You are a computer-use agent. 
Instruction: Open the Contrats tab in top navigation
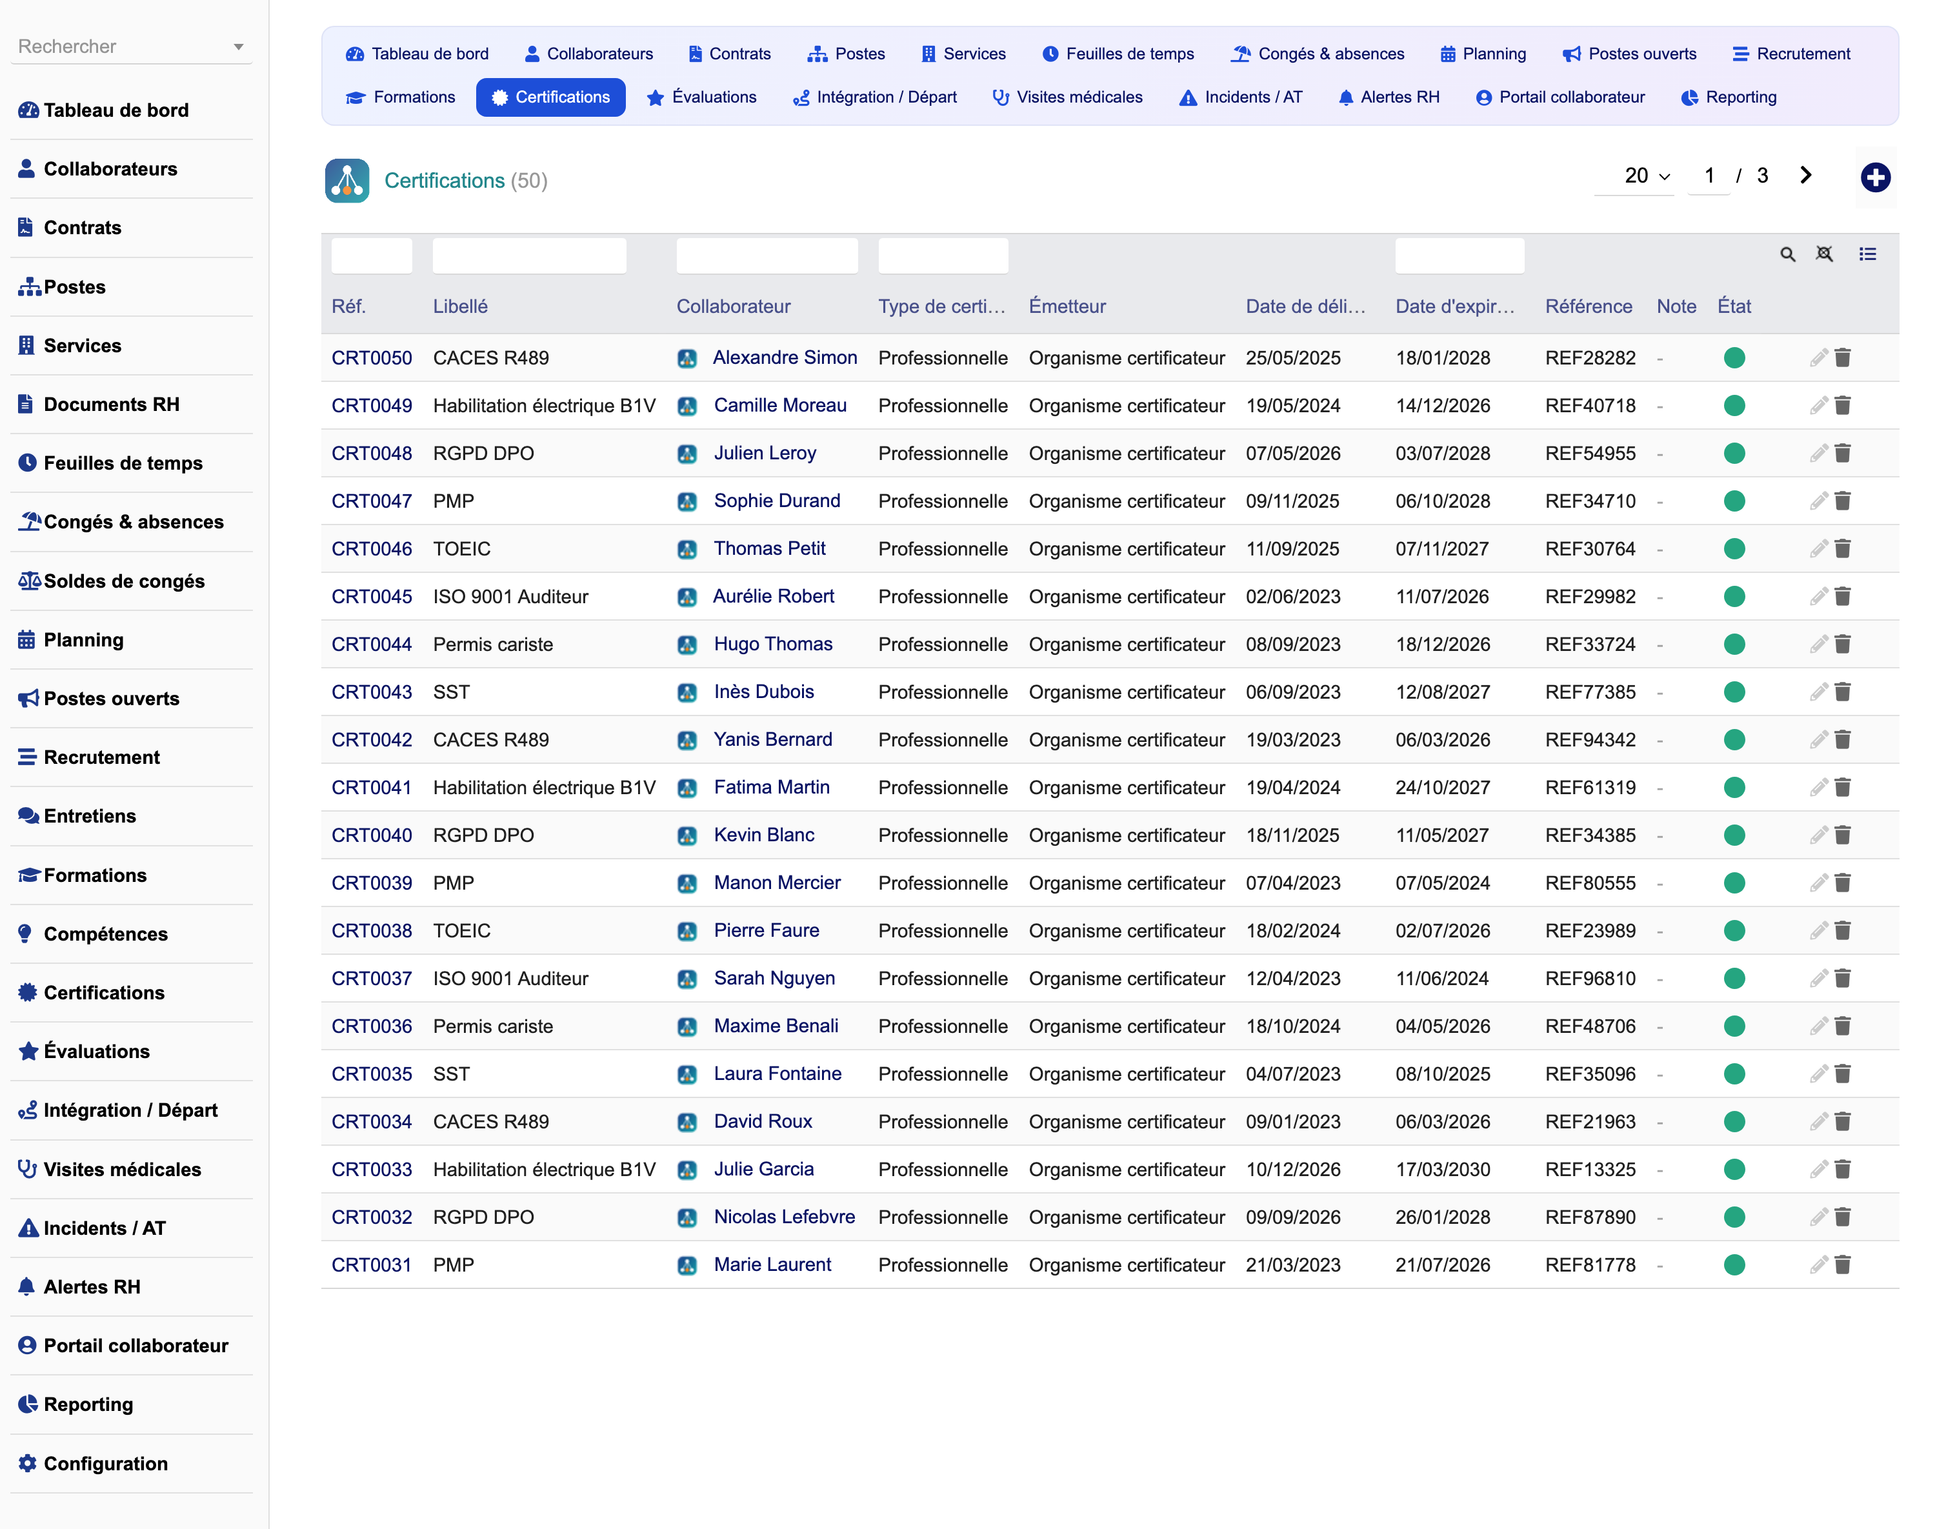point(730,54)
